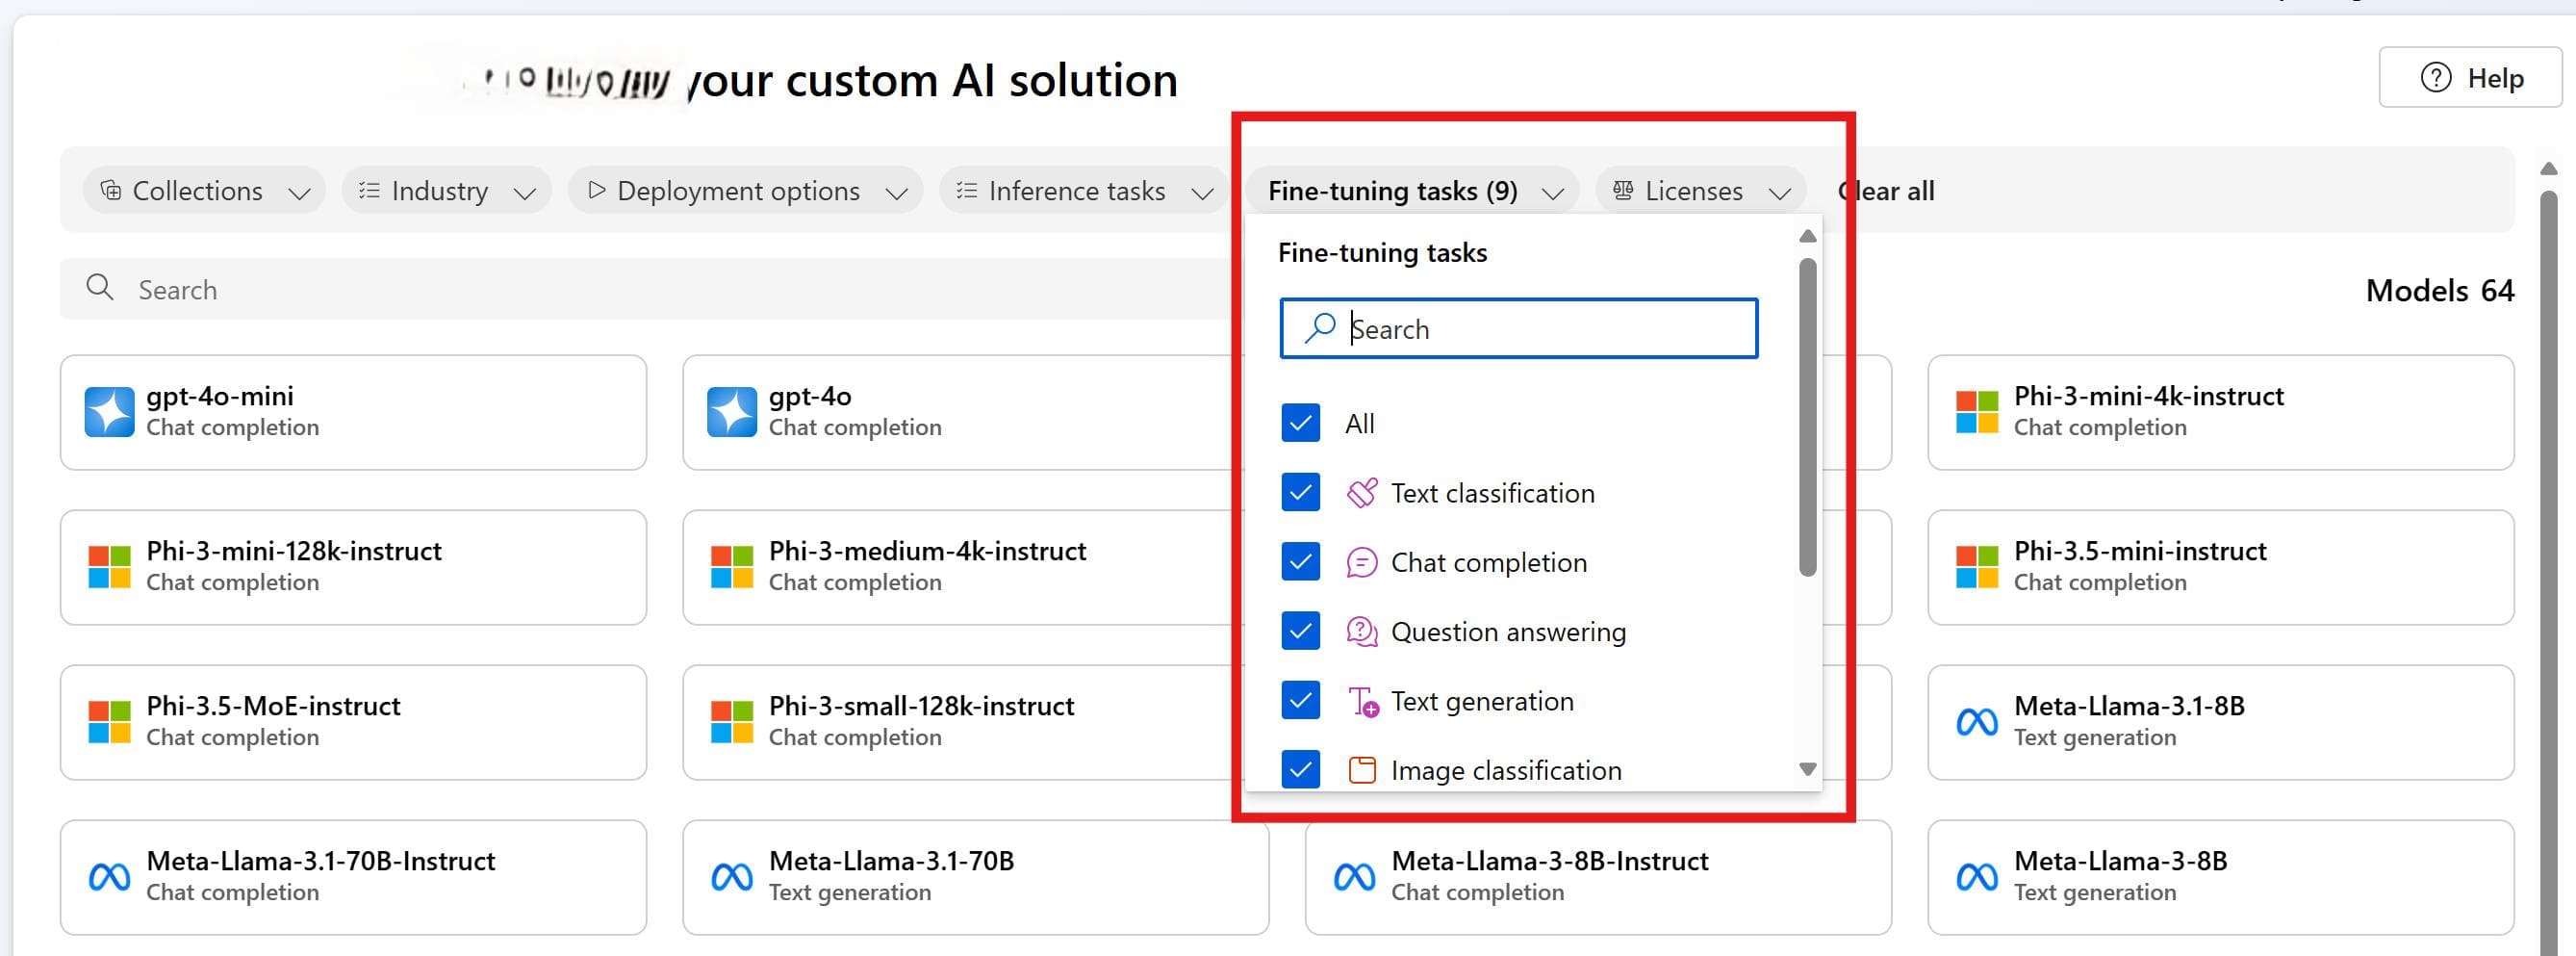2576x956 pixels.
Task: Click the gpt-4o-mini model icon
Action: (109, 412)
